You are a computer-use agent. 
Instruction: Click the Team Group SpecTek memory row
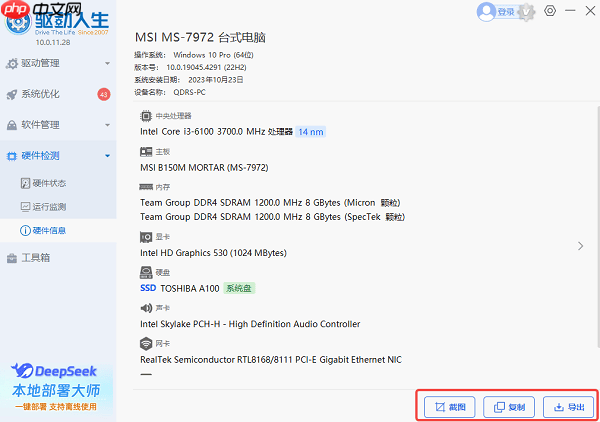click(272, 217)
